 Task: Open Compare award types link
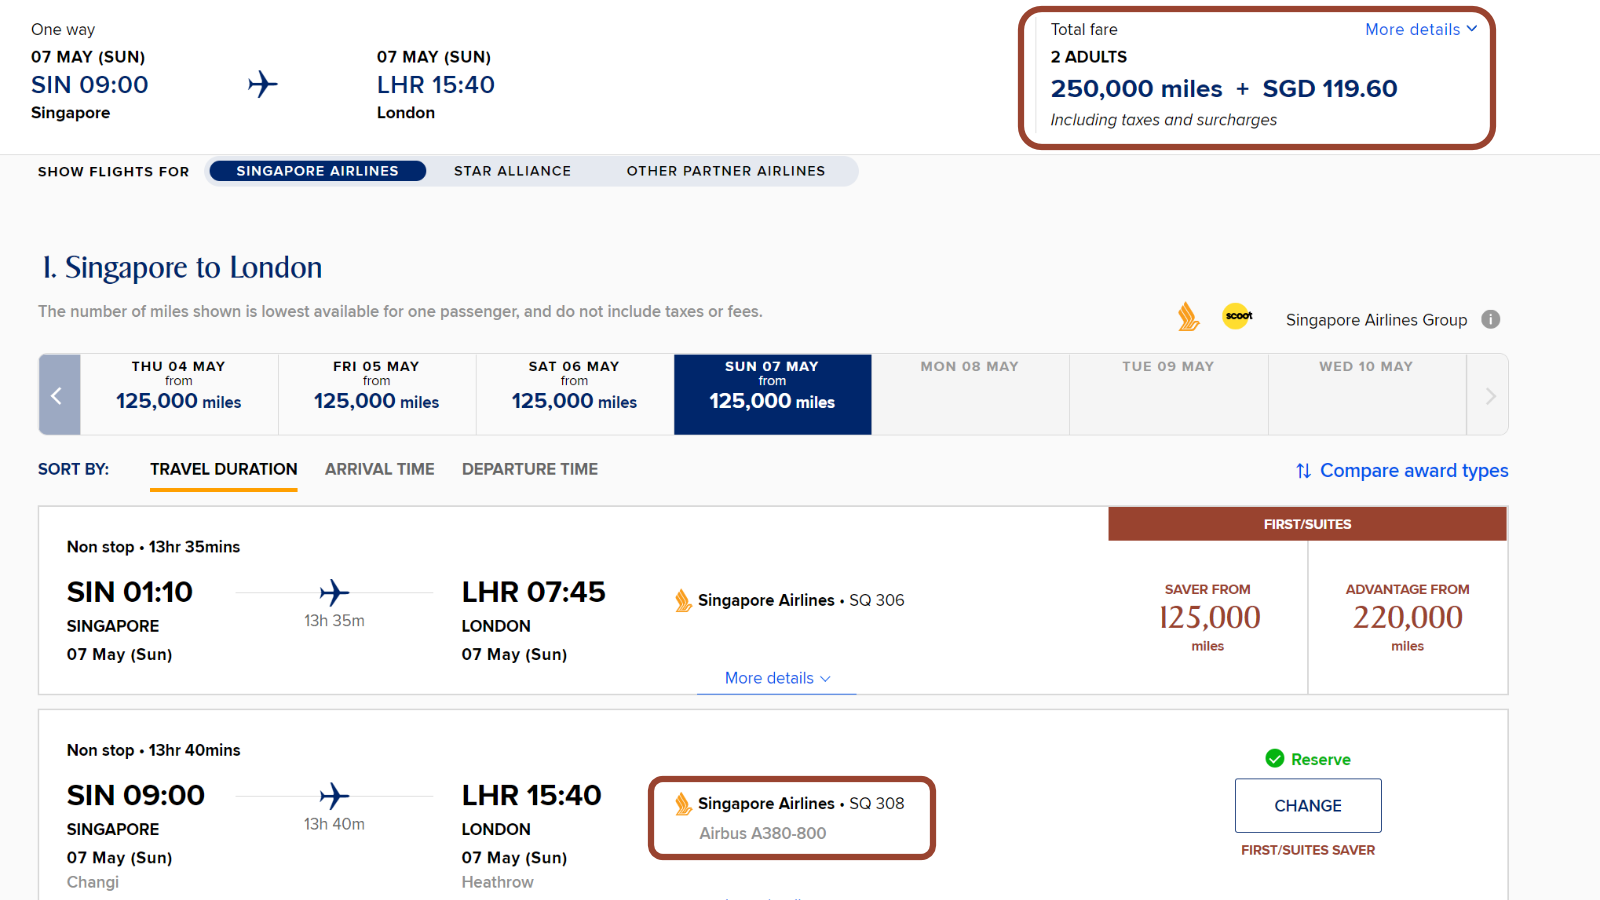pyautogui.click(x=1414, y=471)
